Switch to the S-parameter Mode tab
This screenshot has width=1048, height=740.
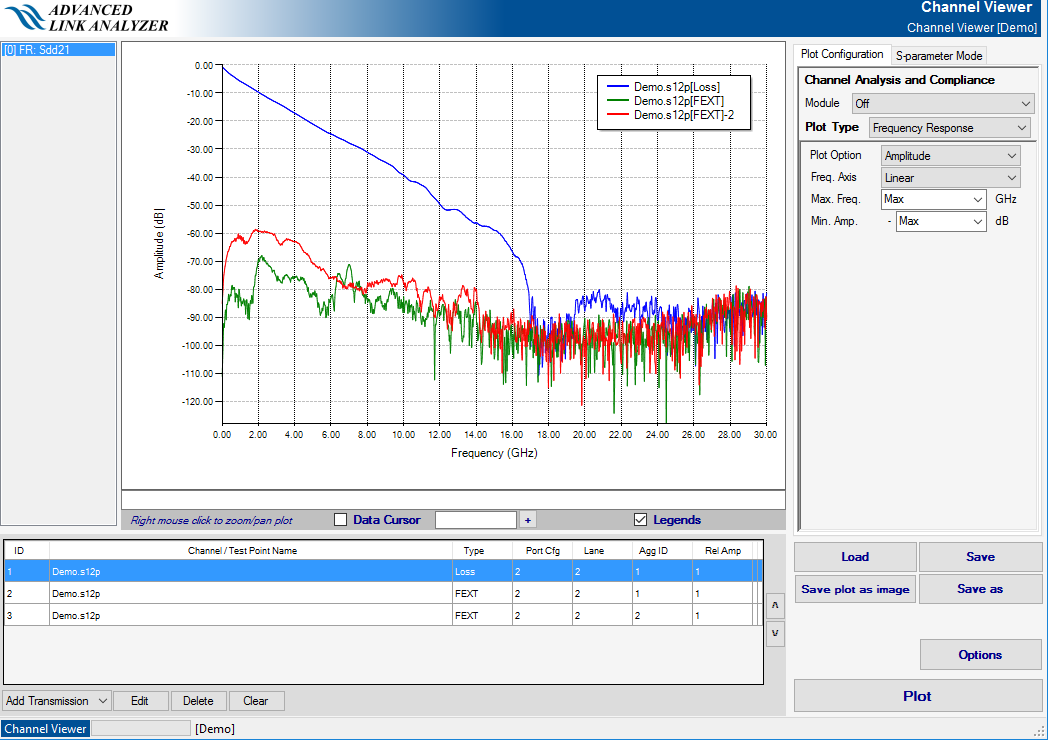click(x=939, y=56)
